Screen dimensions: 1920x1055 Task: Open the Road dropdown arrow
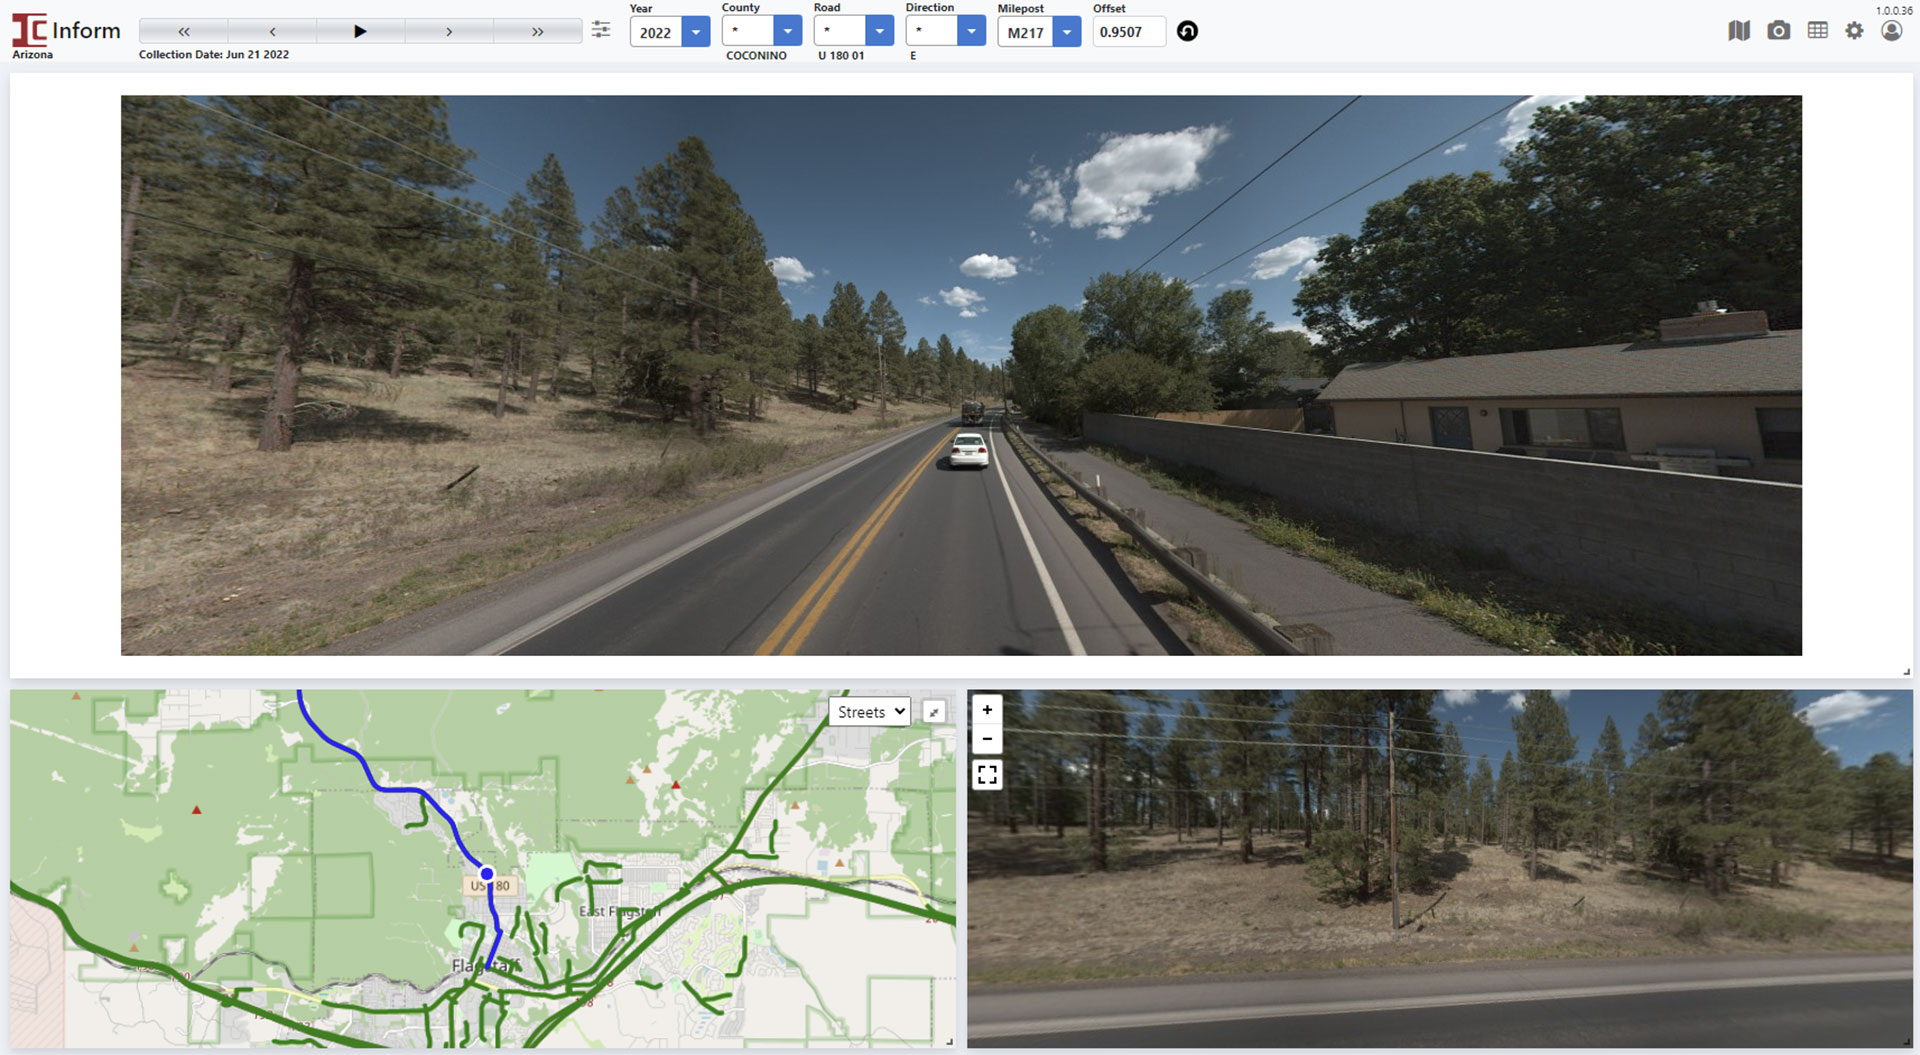coord(880,31)
